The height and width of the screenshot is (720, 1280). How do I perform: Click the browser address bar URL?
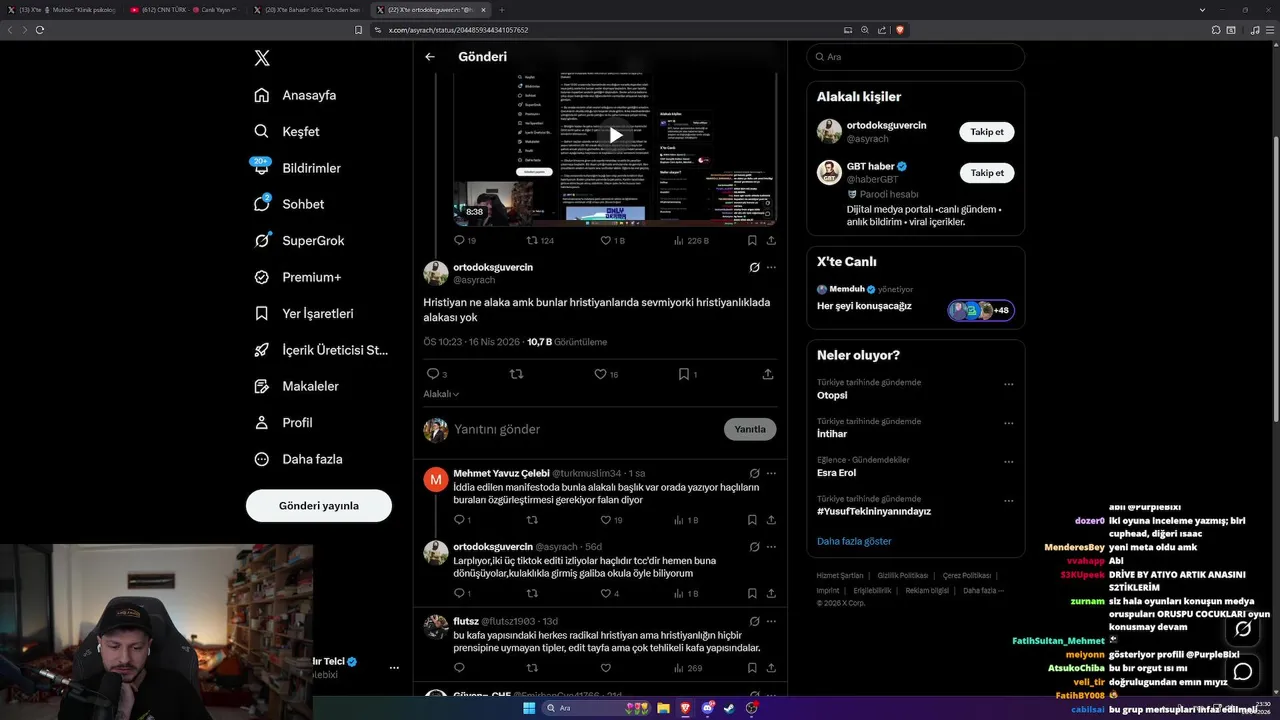tap(458, 30)
